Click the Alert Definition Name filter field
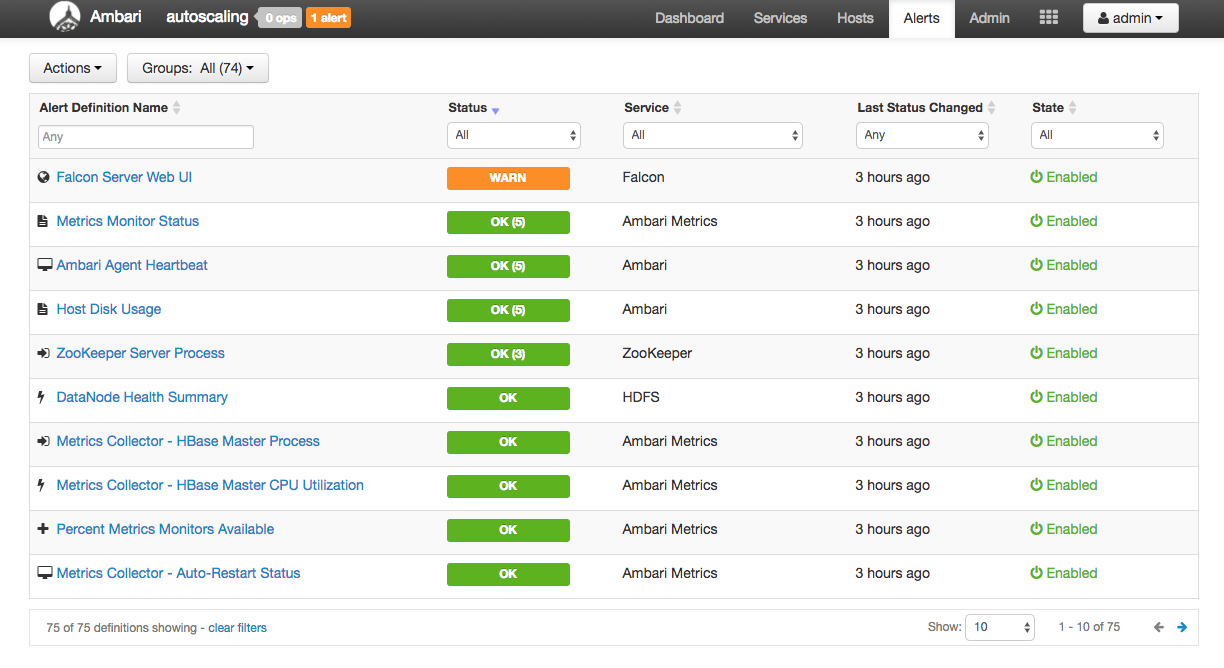Screen dimensions: 1224x668 tap(145, 136)
